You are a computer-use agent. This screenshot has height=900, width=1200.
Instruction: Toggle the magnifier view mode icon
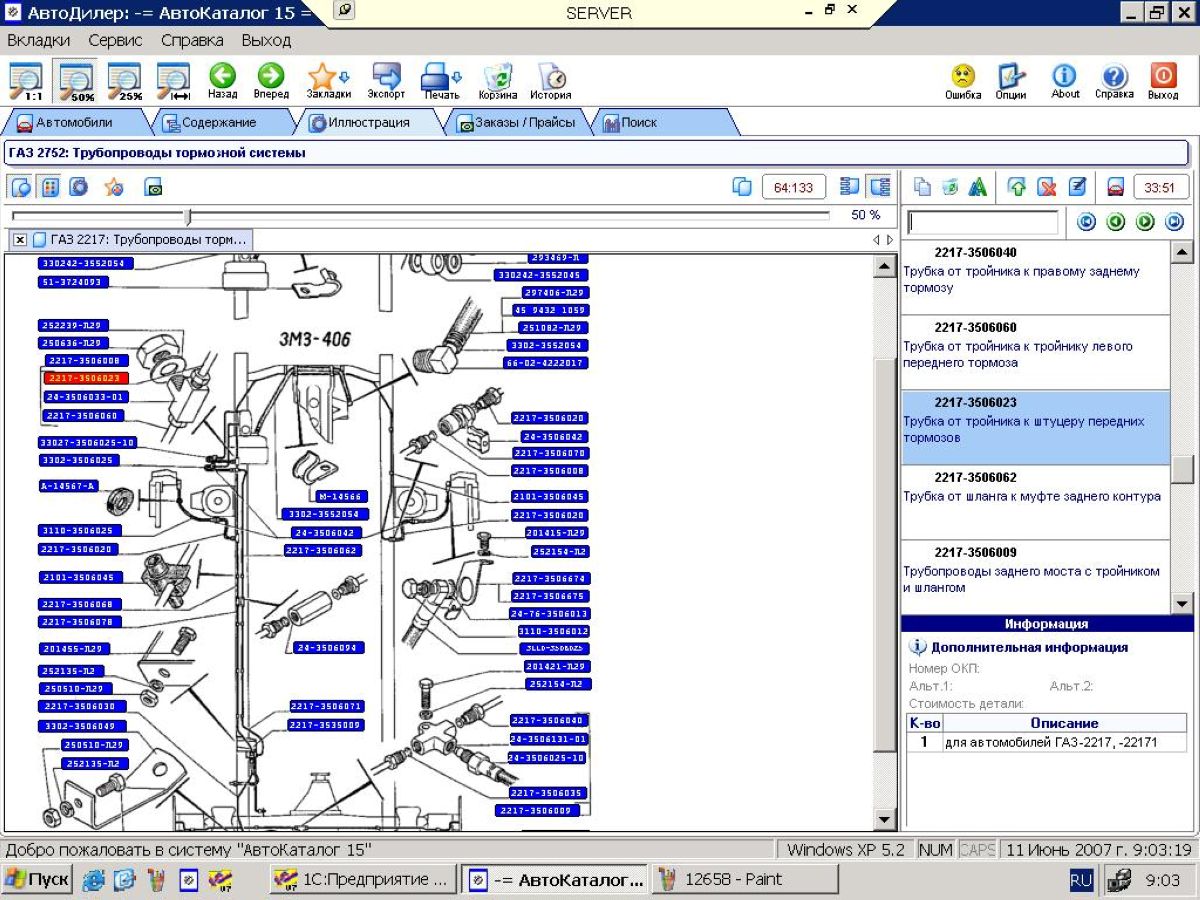[x=21, y=187]
